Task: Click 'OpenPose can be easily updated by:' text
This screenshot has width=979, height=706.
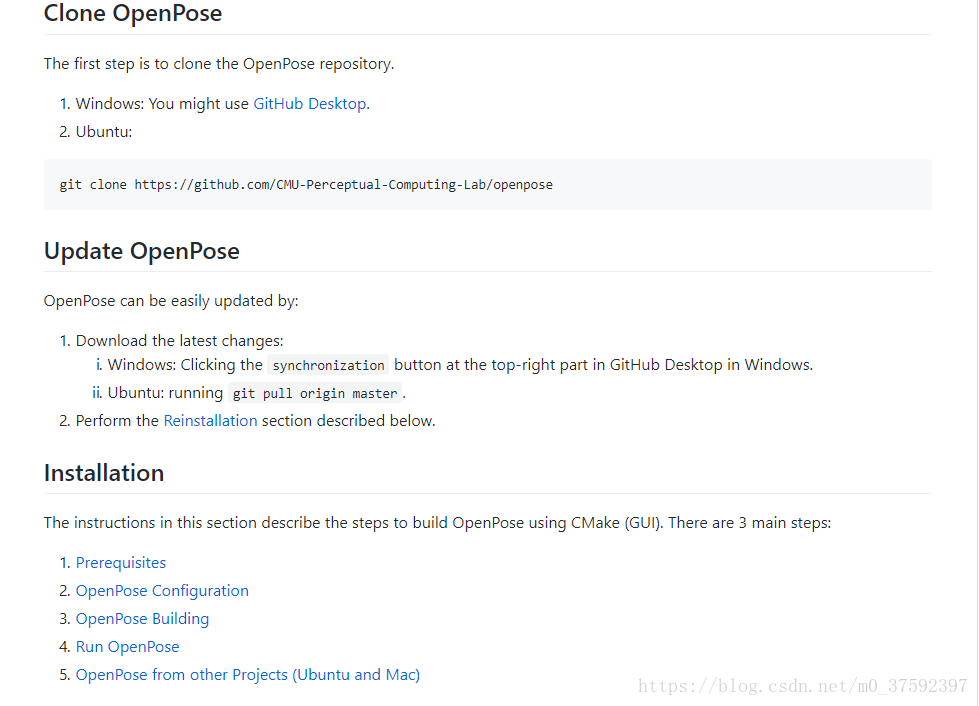Action: 171,301
